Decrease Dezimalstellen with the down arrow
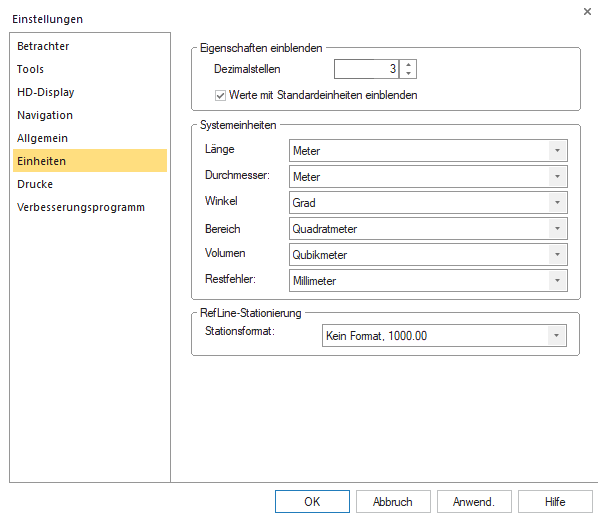Viewport: 606px width, 526px height. pyautogui.click(x=408, y=74)
